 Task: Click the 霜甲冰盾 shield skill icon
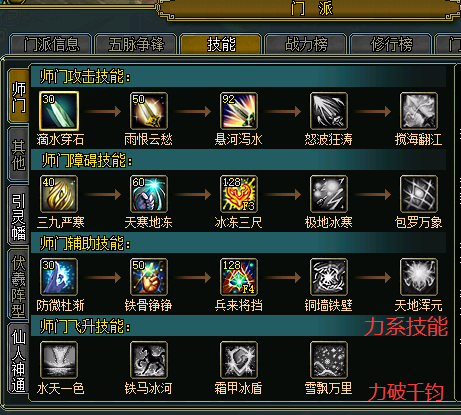239,360
